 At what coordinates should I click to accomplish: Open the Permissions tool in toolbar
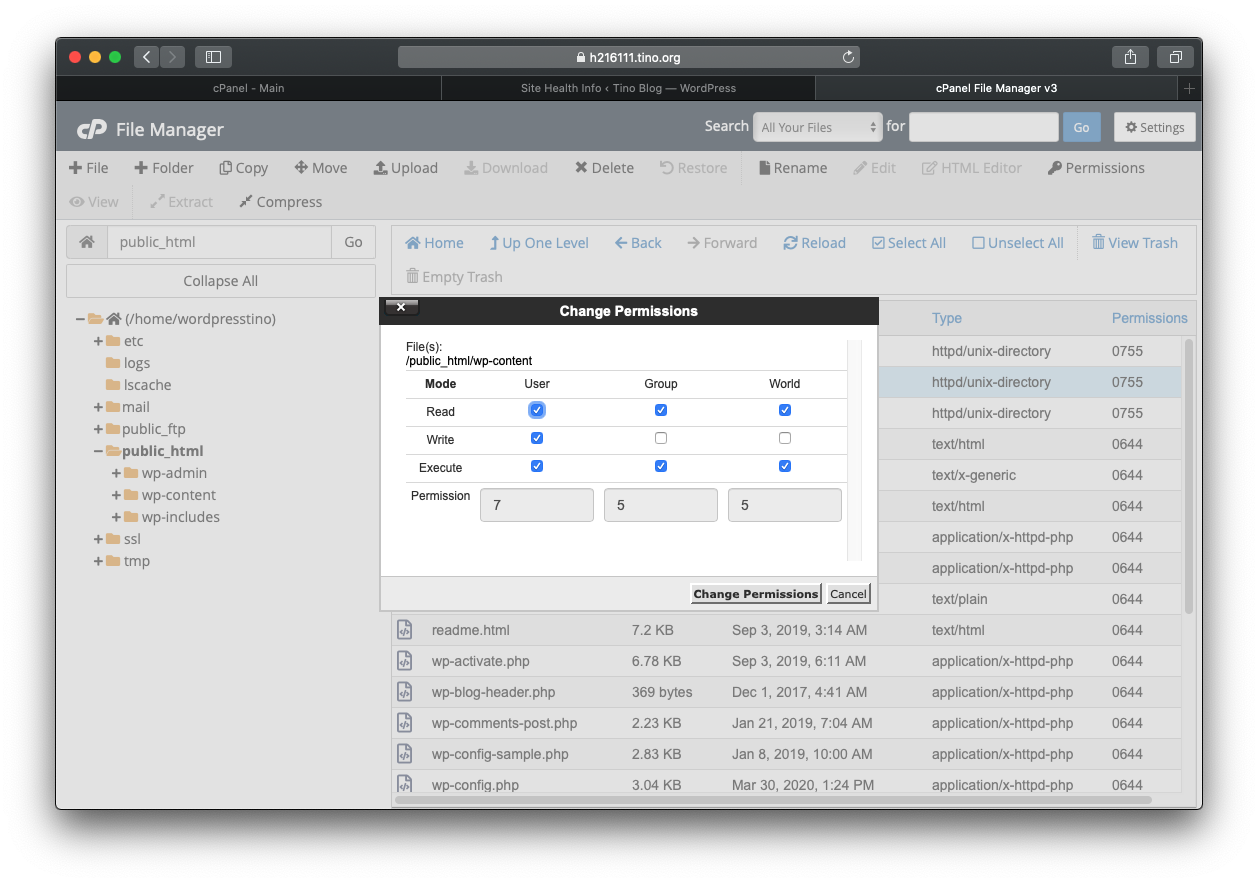point(1096,168)
